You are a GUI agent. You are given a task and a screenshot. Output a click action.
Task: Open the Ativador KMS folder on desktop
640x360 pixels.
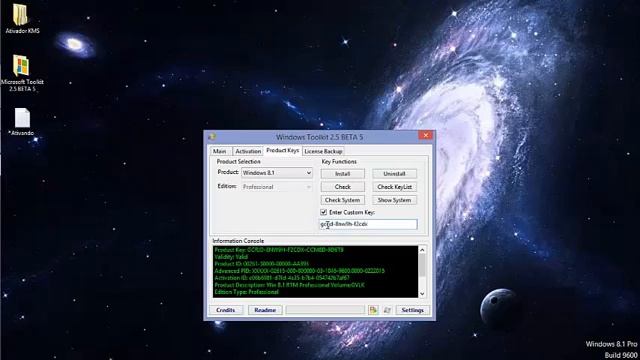tap(21, 18)
